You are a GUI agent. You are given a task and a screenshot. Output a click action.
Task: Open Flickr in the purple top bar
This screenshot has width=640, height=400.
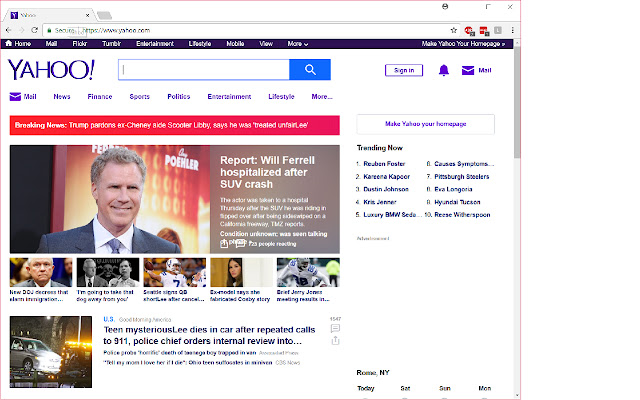click(80, 44)
